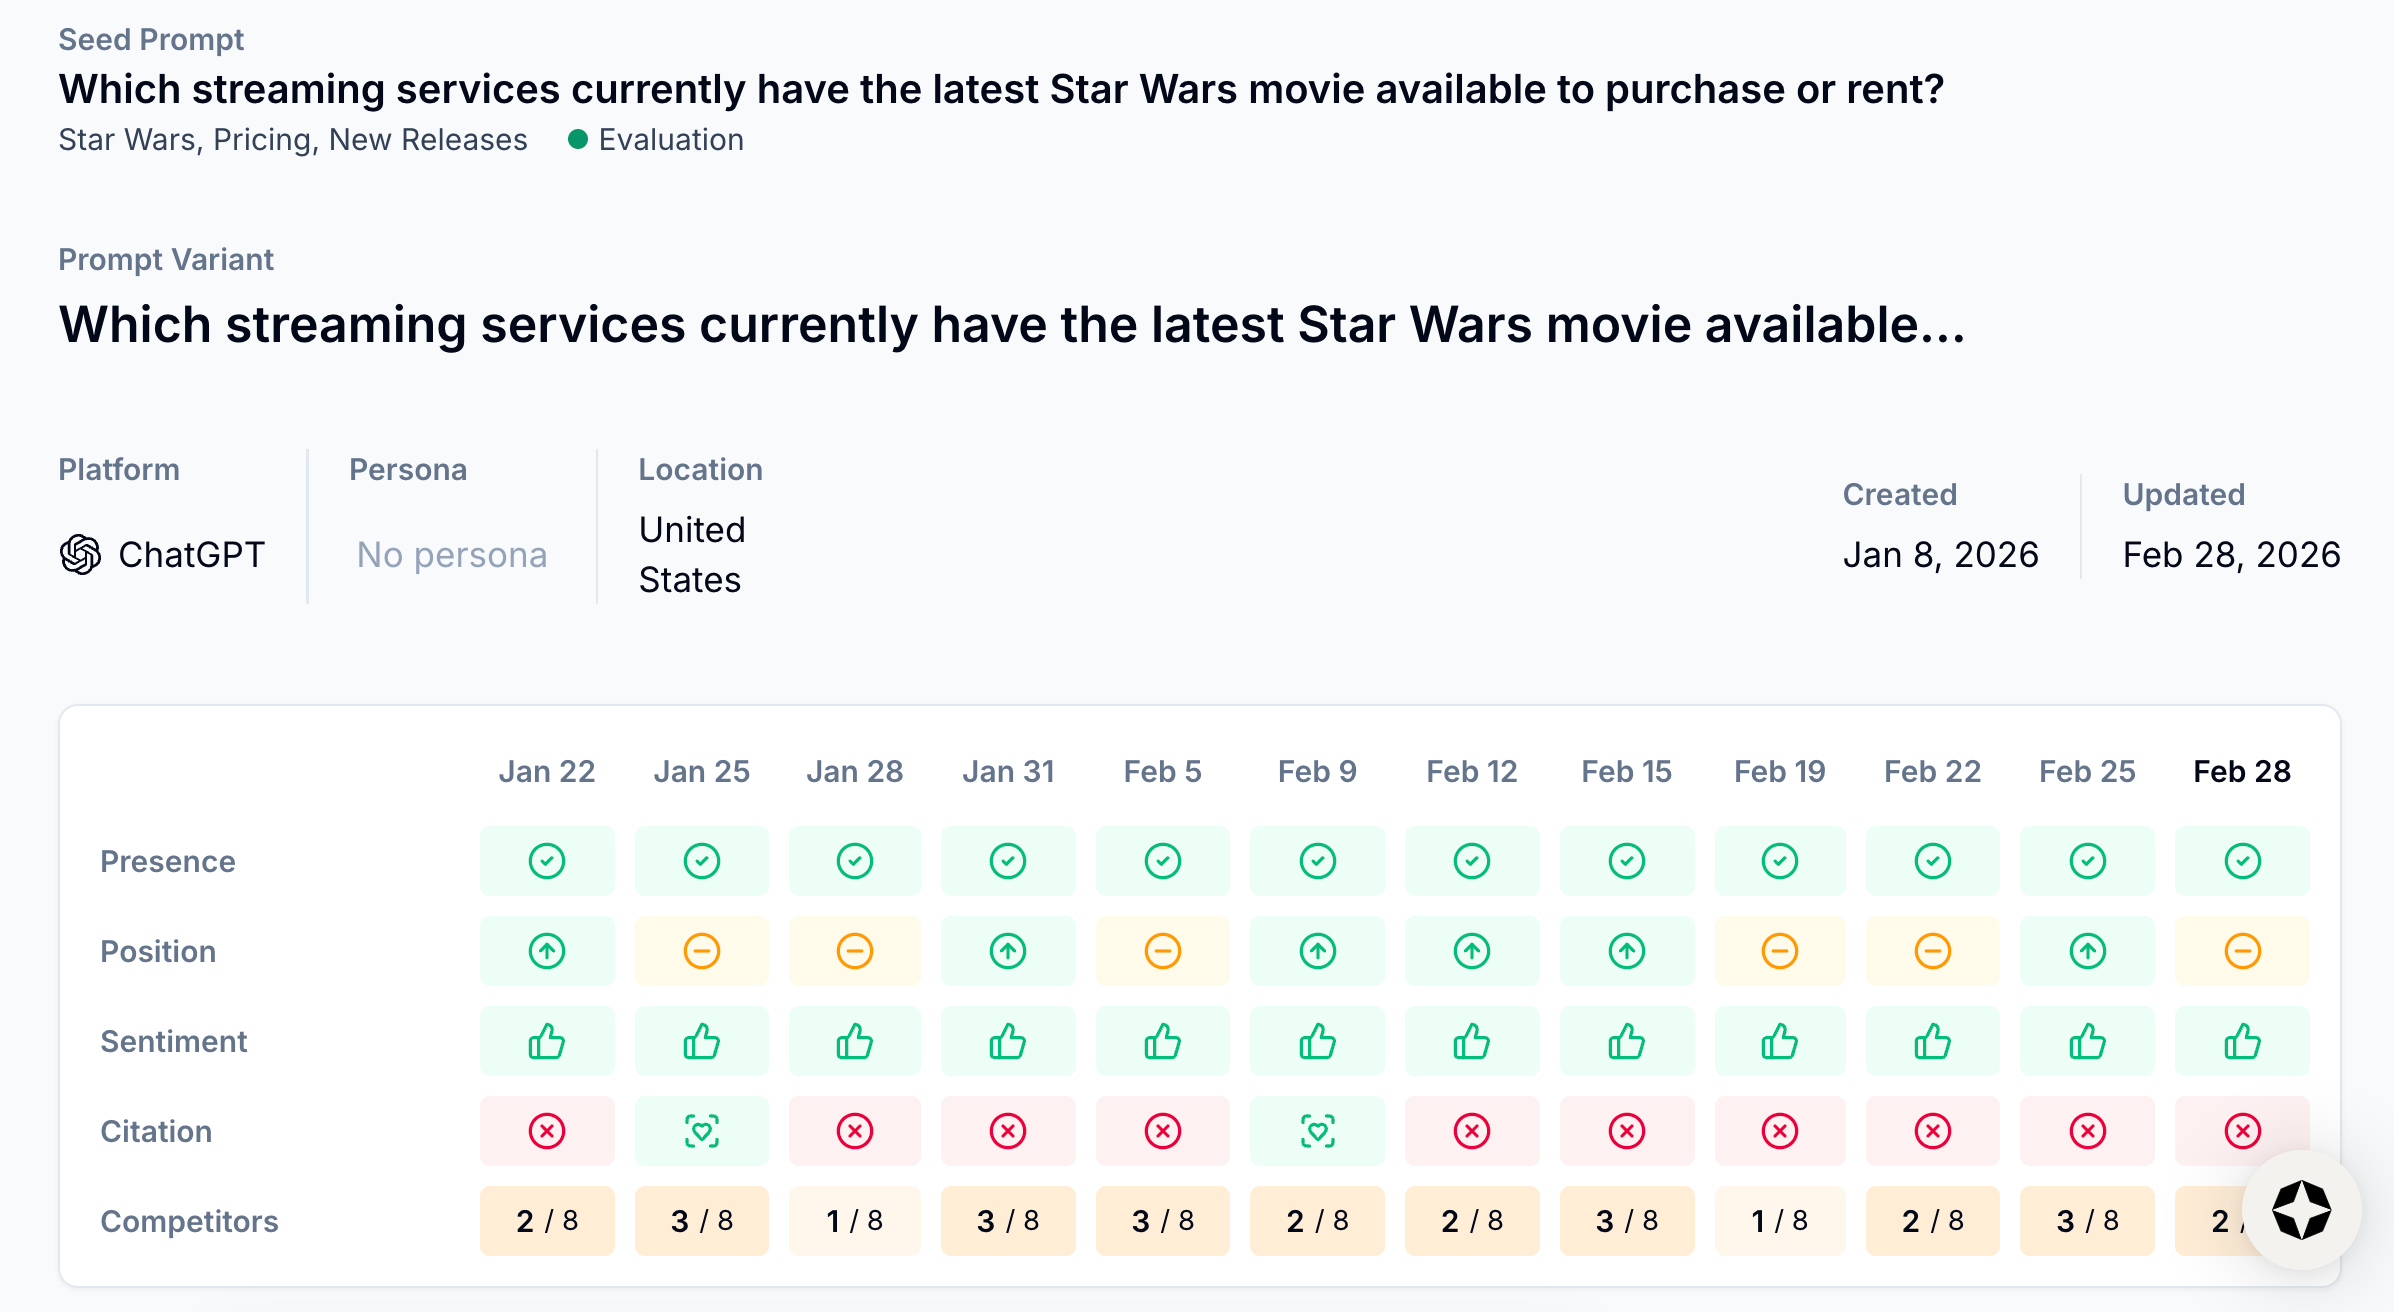Select the Feb 12 date column header
2394x1312 pixels.
(x=1472, y=771)
